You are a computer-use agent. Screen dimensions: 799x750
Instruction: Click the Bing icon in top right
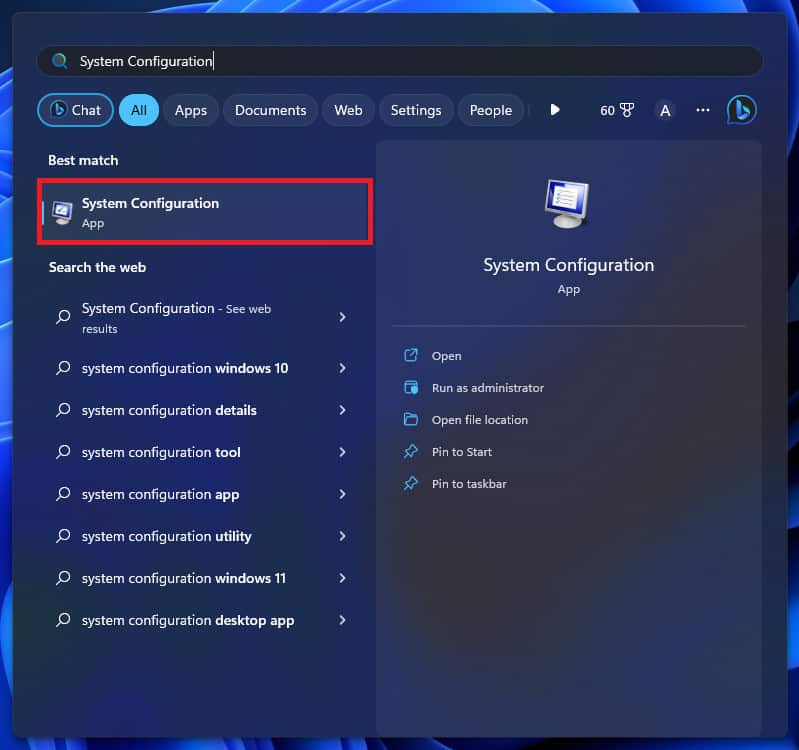[x=741, y=110]
